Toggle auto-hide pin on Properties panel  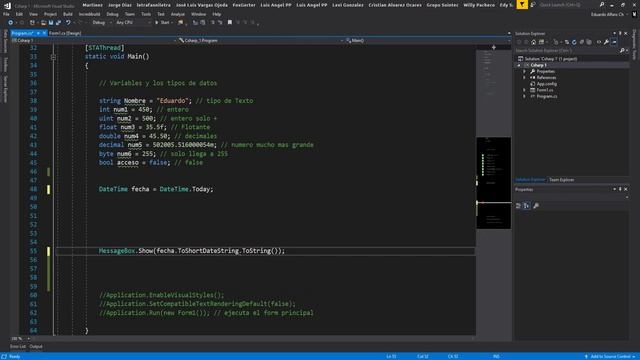point(620,189)
